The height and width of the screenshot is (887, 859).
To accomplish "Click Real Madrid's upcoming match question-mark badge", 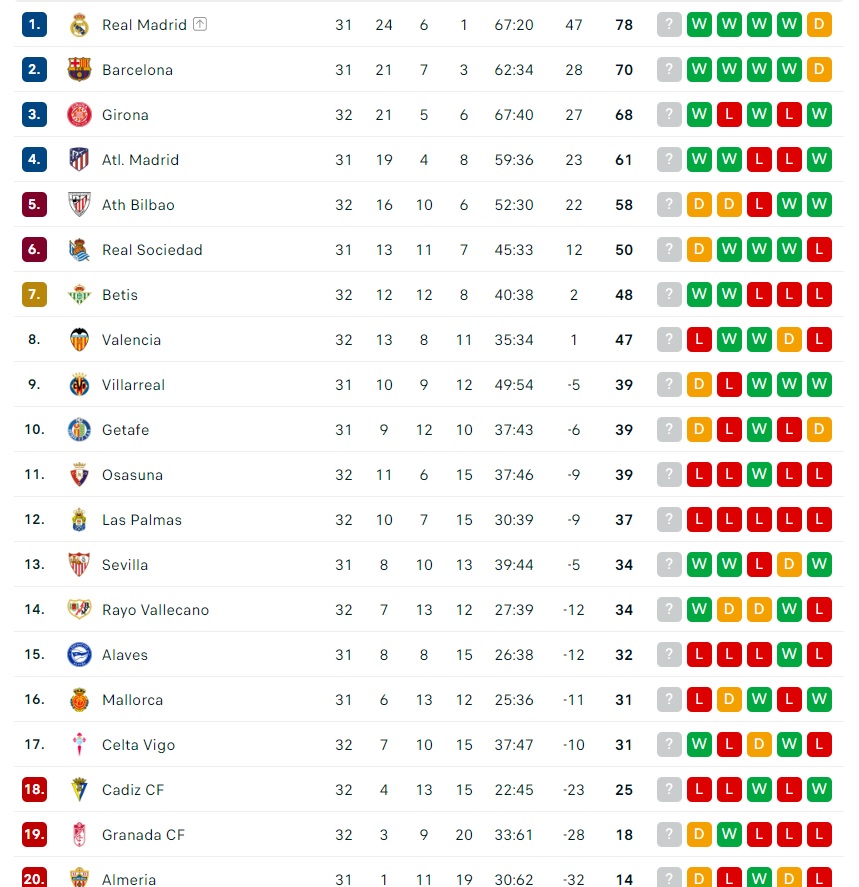I will point(669,24).
